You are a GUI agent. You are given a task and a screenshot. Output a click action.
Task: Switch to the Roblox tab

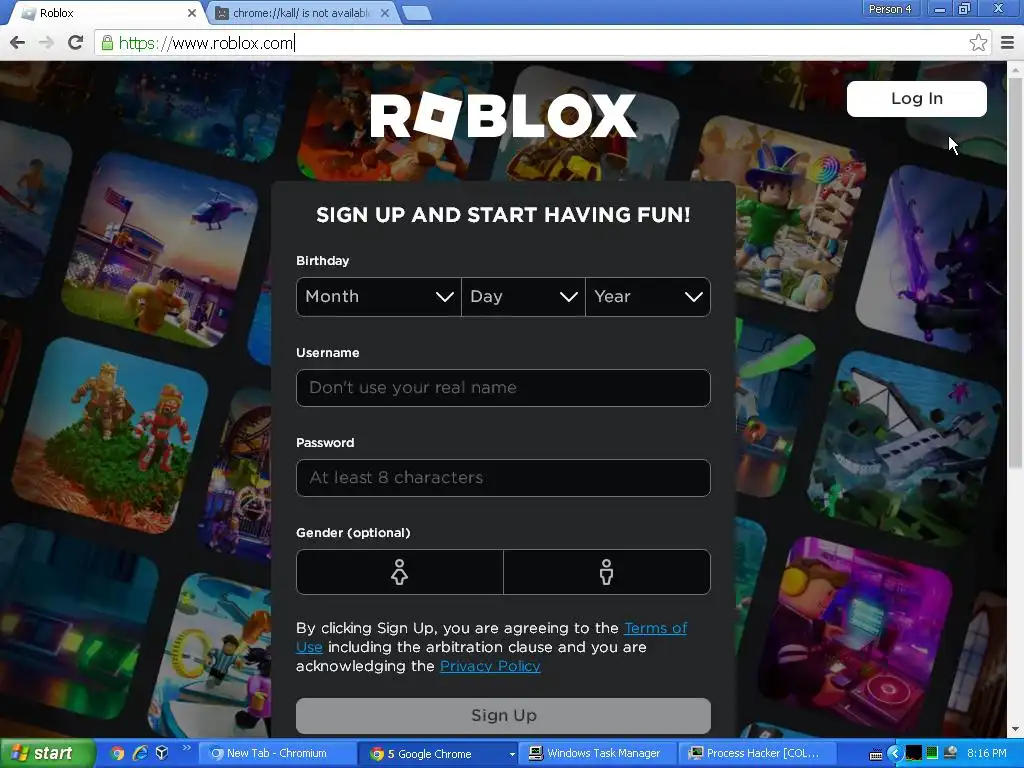pyautogui.click(x=104, y=13)
